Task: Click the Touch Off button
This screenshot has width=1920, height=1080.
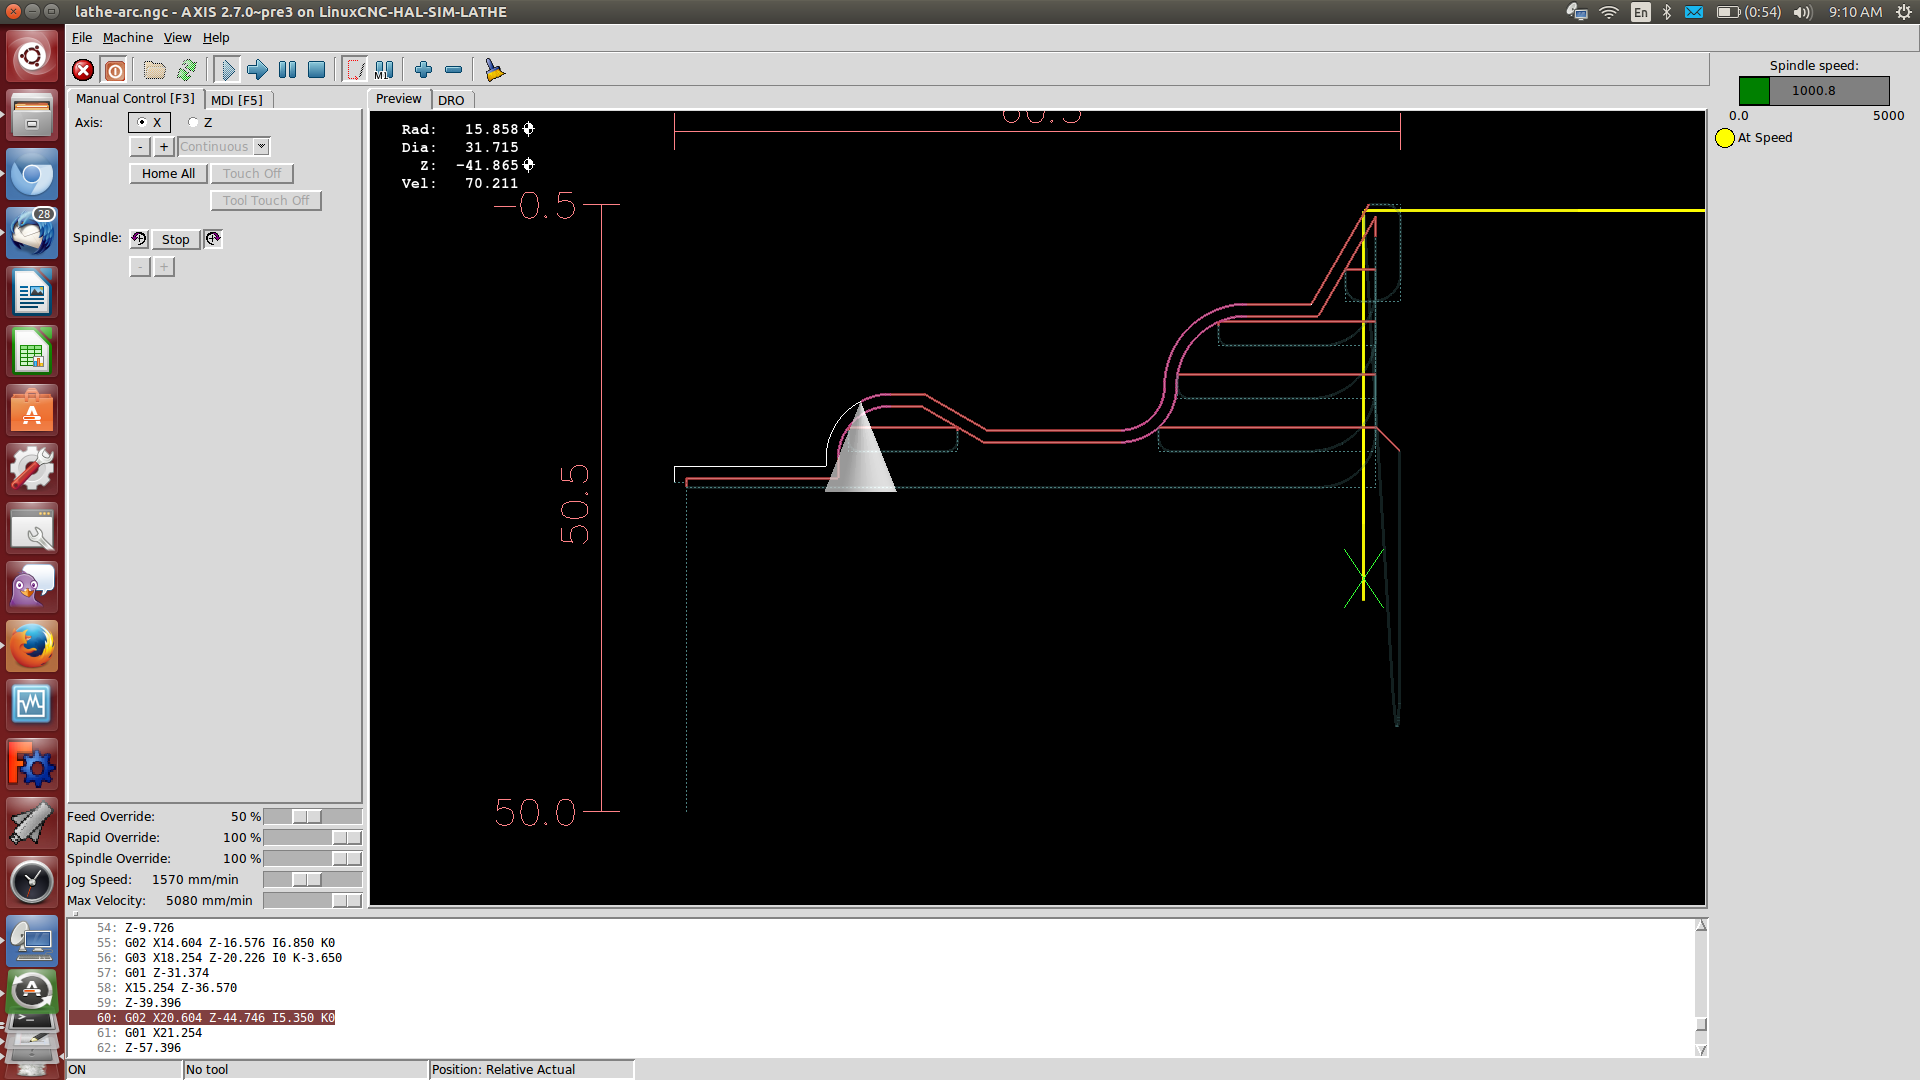Action: (252, 174)
